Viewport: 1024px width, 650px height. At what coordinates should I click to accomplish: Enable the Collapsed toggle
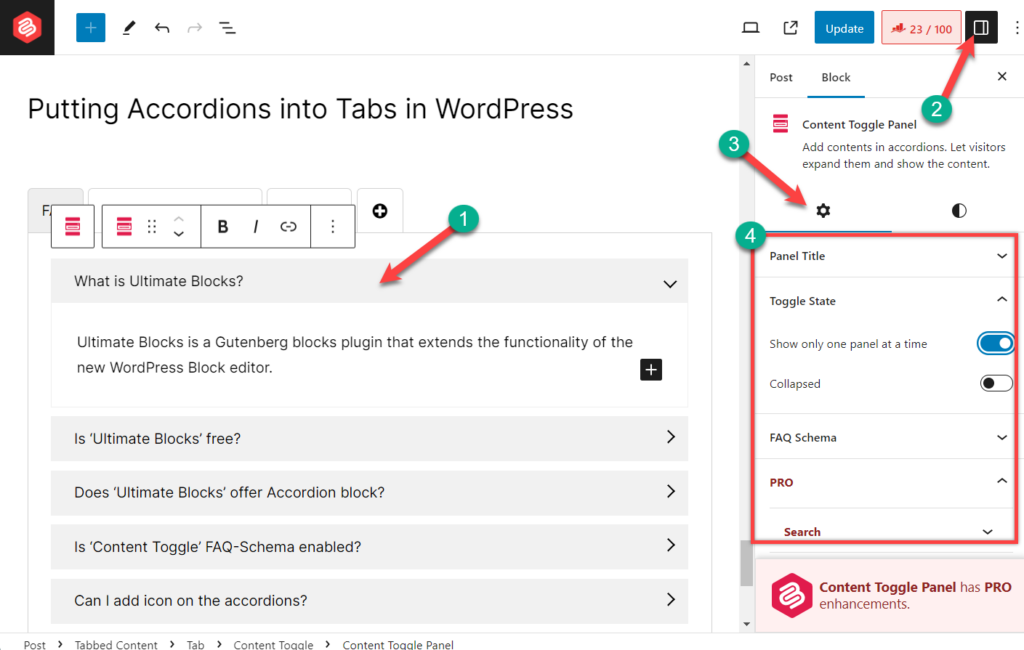[996, 383]
